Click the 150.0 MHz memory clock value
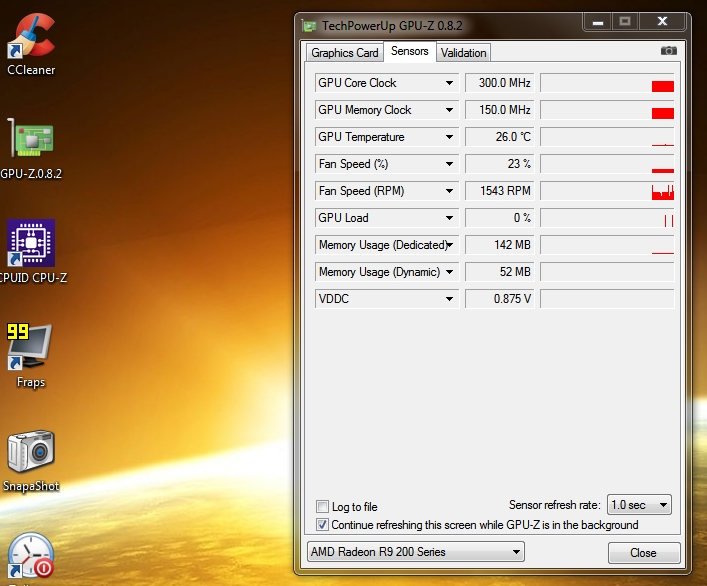The width and height of the screenshot is (707, 586). click(500, 110)
